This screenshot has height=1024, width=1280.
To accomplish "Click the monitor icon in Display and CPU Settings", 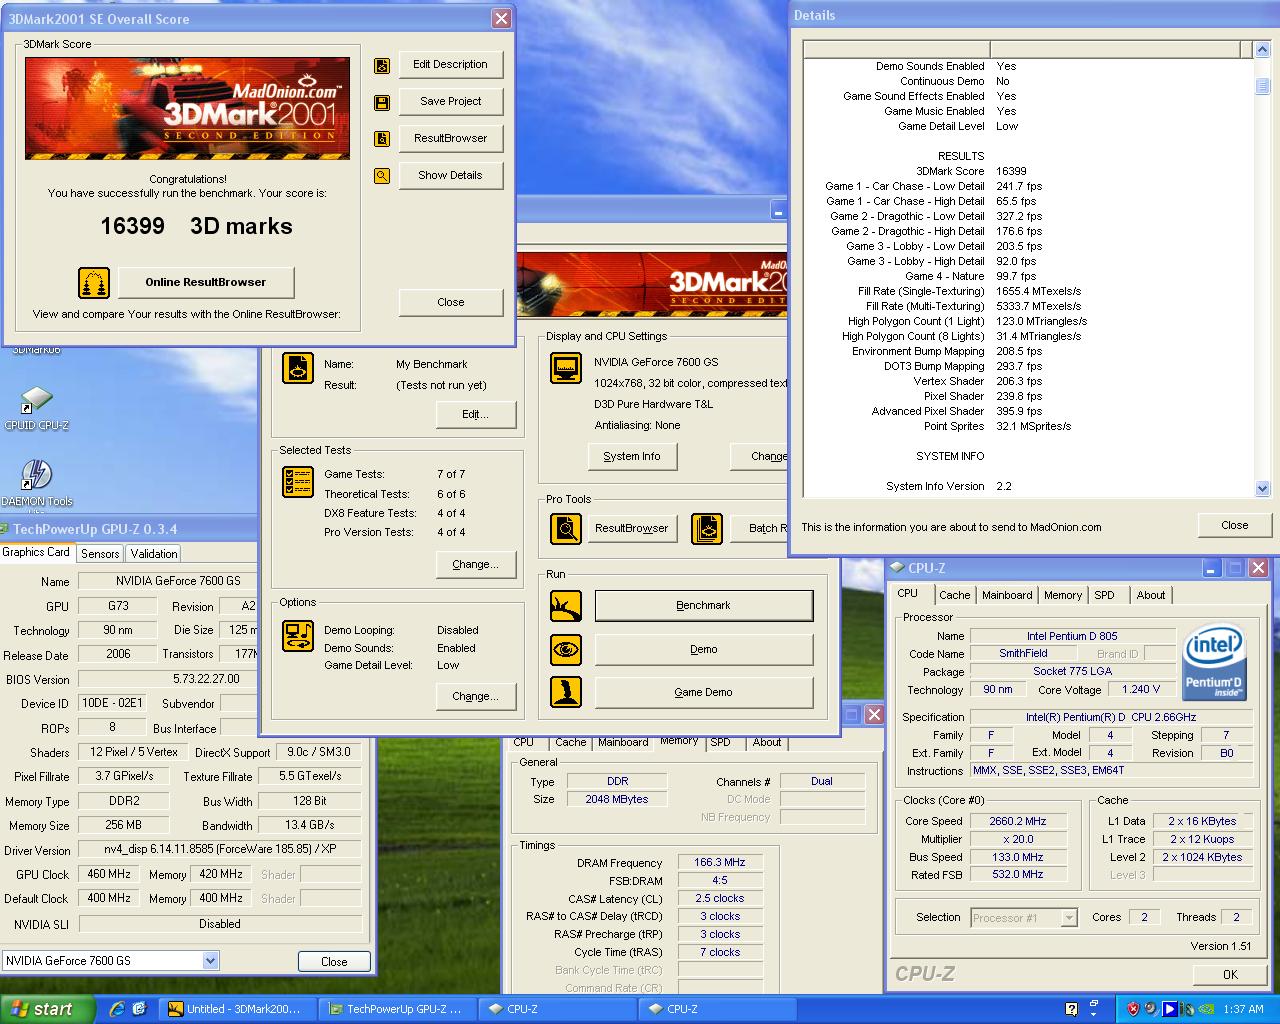I will click(566, 368).
